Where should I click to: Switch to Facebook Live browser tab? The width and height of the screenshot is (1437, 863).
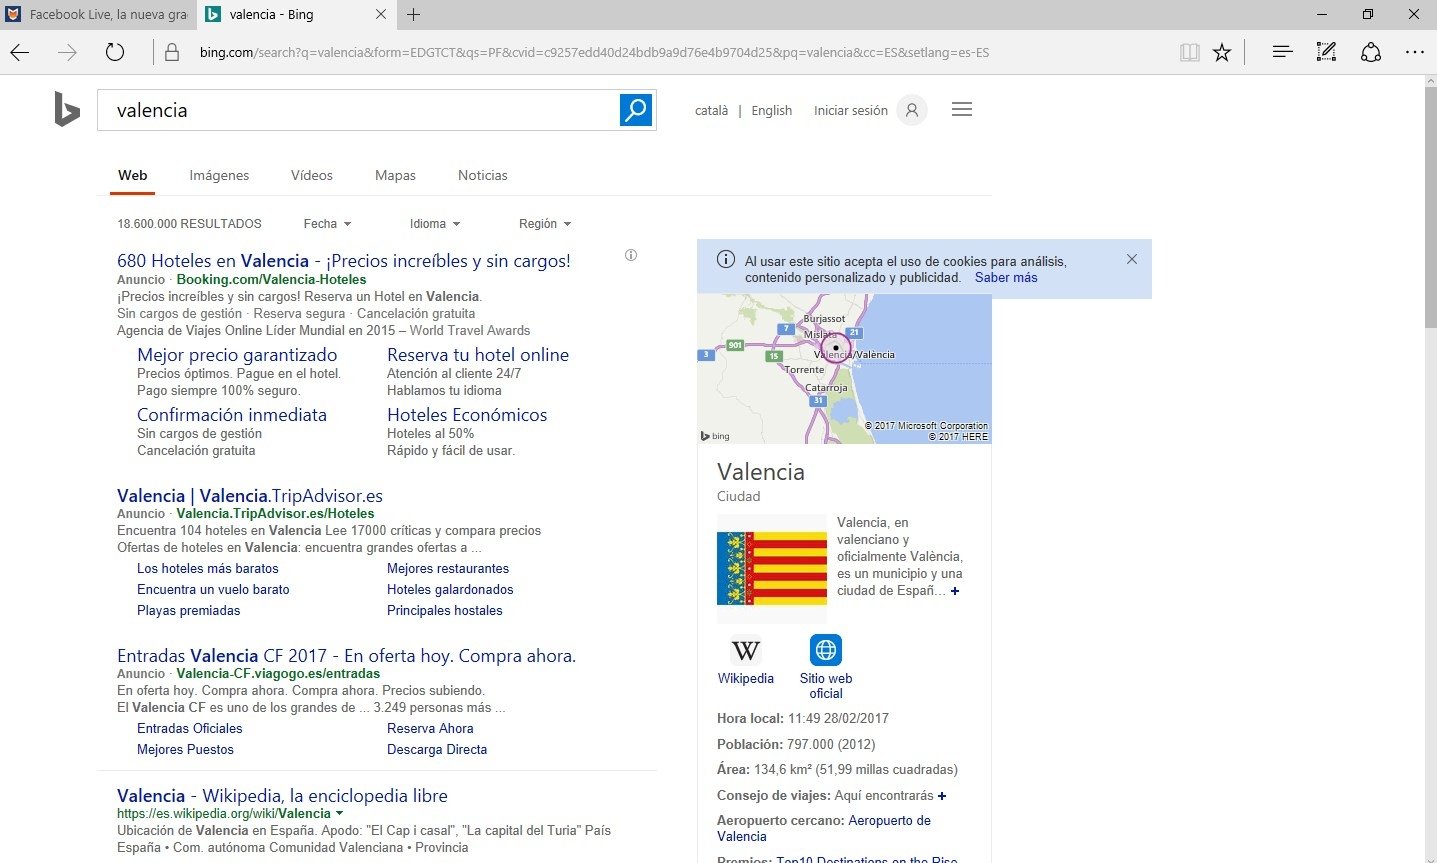[98, 14]
